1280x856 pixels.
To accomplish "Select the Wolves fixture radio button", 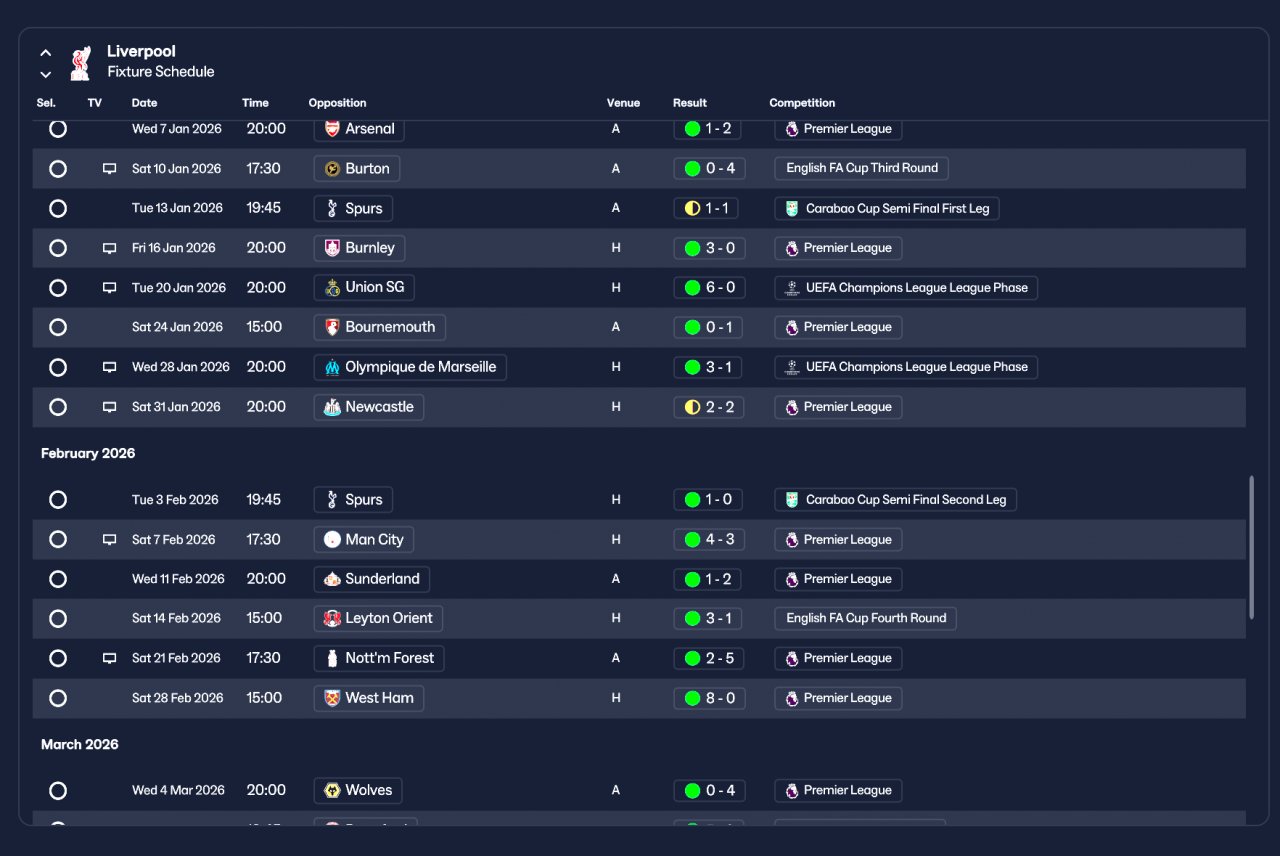I will pos(58,791).
